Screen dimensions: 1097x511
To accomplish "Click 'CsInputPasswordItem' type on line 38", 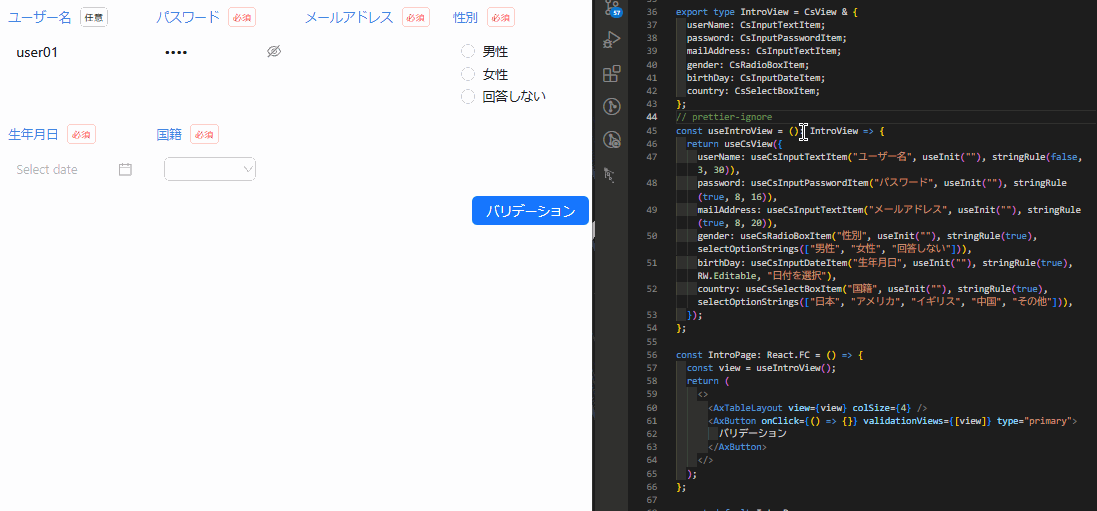I will pyautogui.click(x=791, y=38).
